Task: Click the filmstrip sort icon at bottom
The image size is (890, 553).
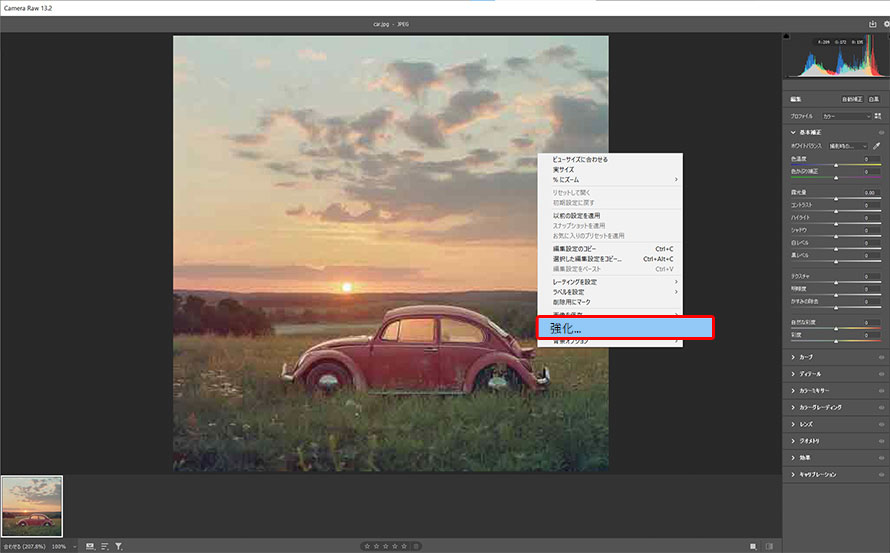Action: pos(105,547)
